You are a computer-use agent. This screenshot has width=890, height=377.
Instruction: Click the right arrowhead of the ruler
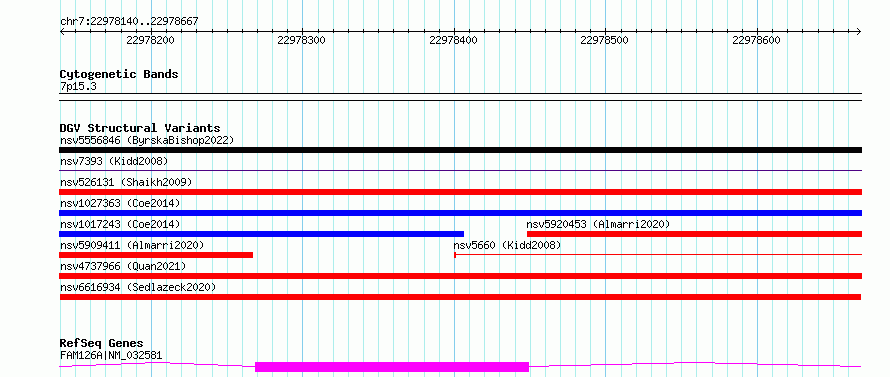click(859, 31)
